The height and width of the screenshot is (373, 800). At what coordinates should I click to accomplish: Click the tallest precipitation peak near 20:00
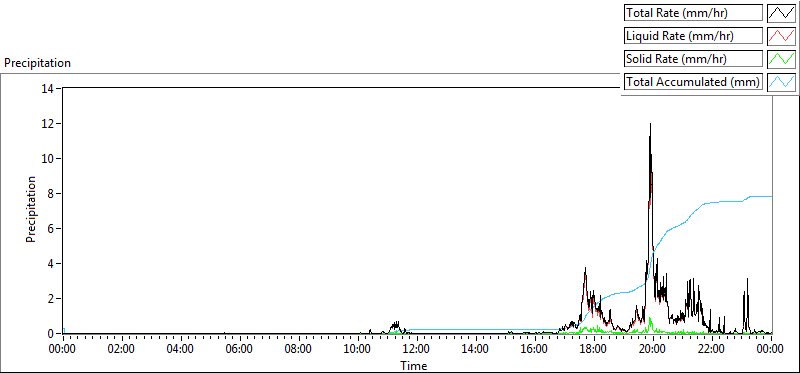(651, 124)
